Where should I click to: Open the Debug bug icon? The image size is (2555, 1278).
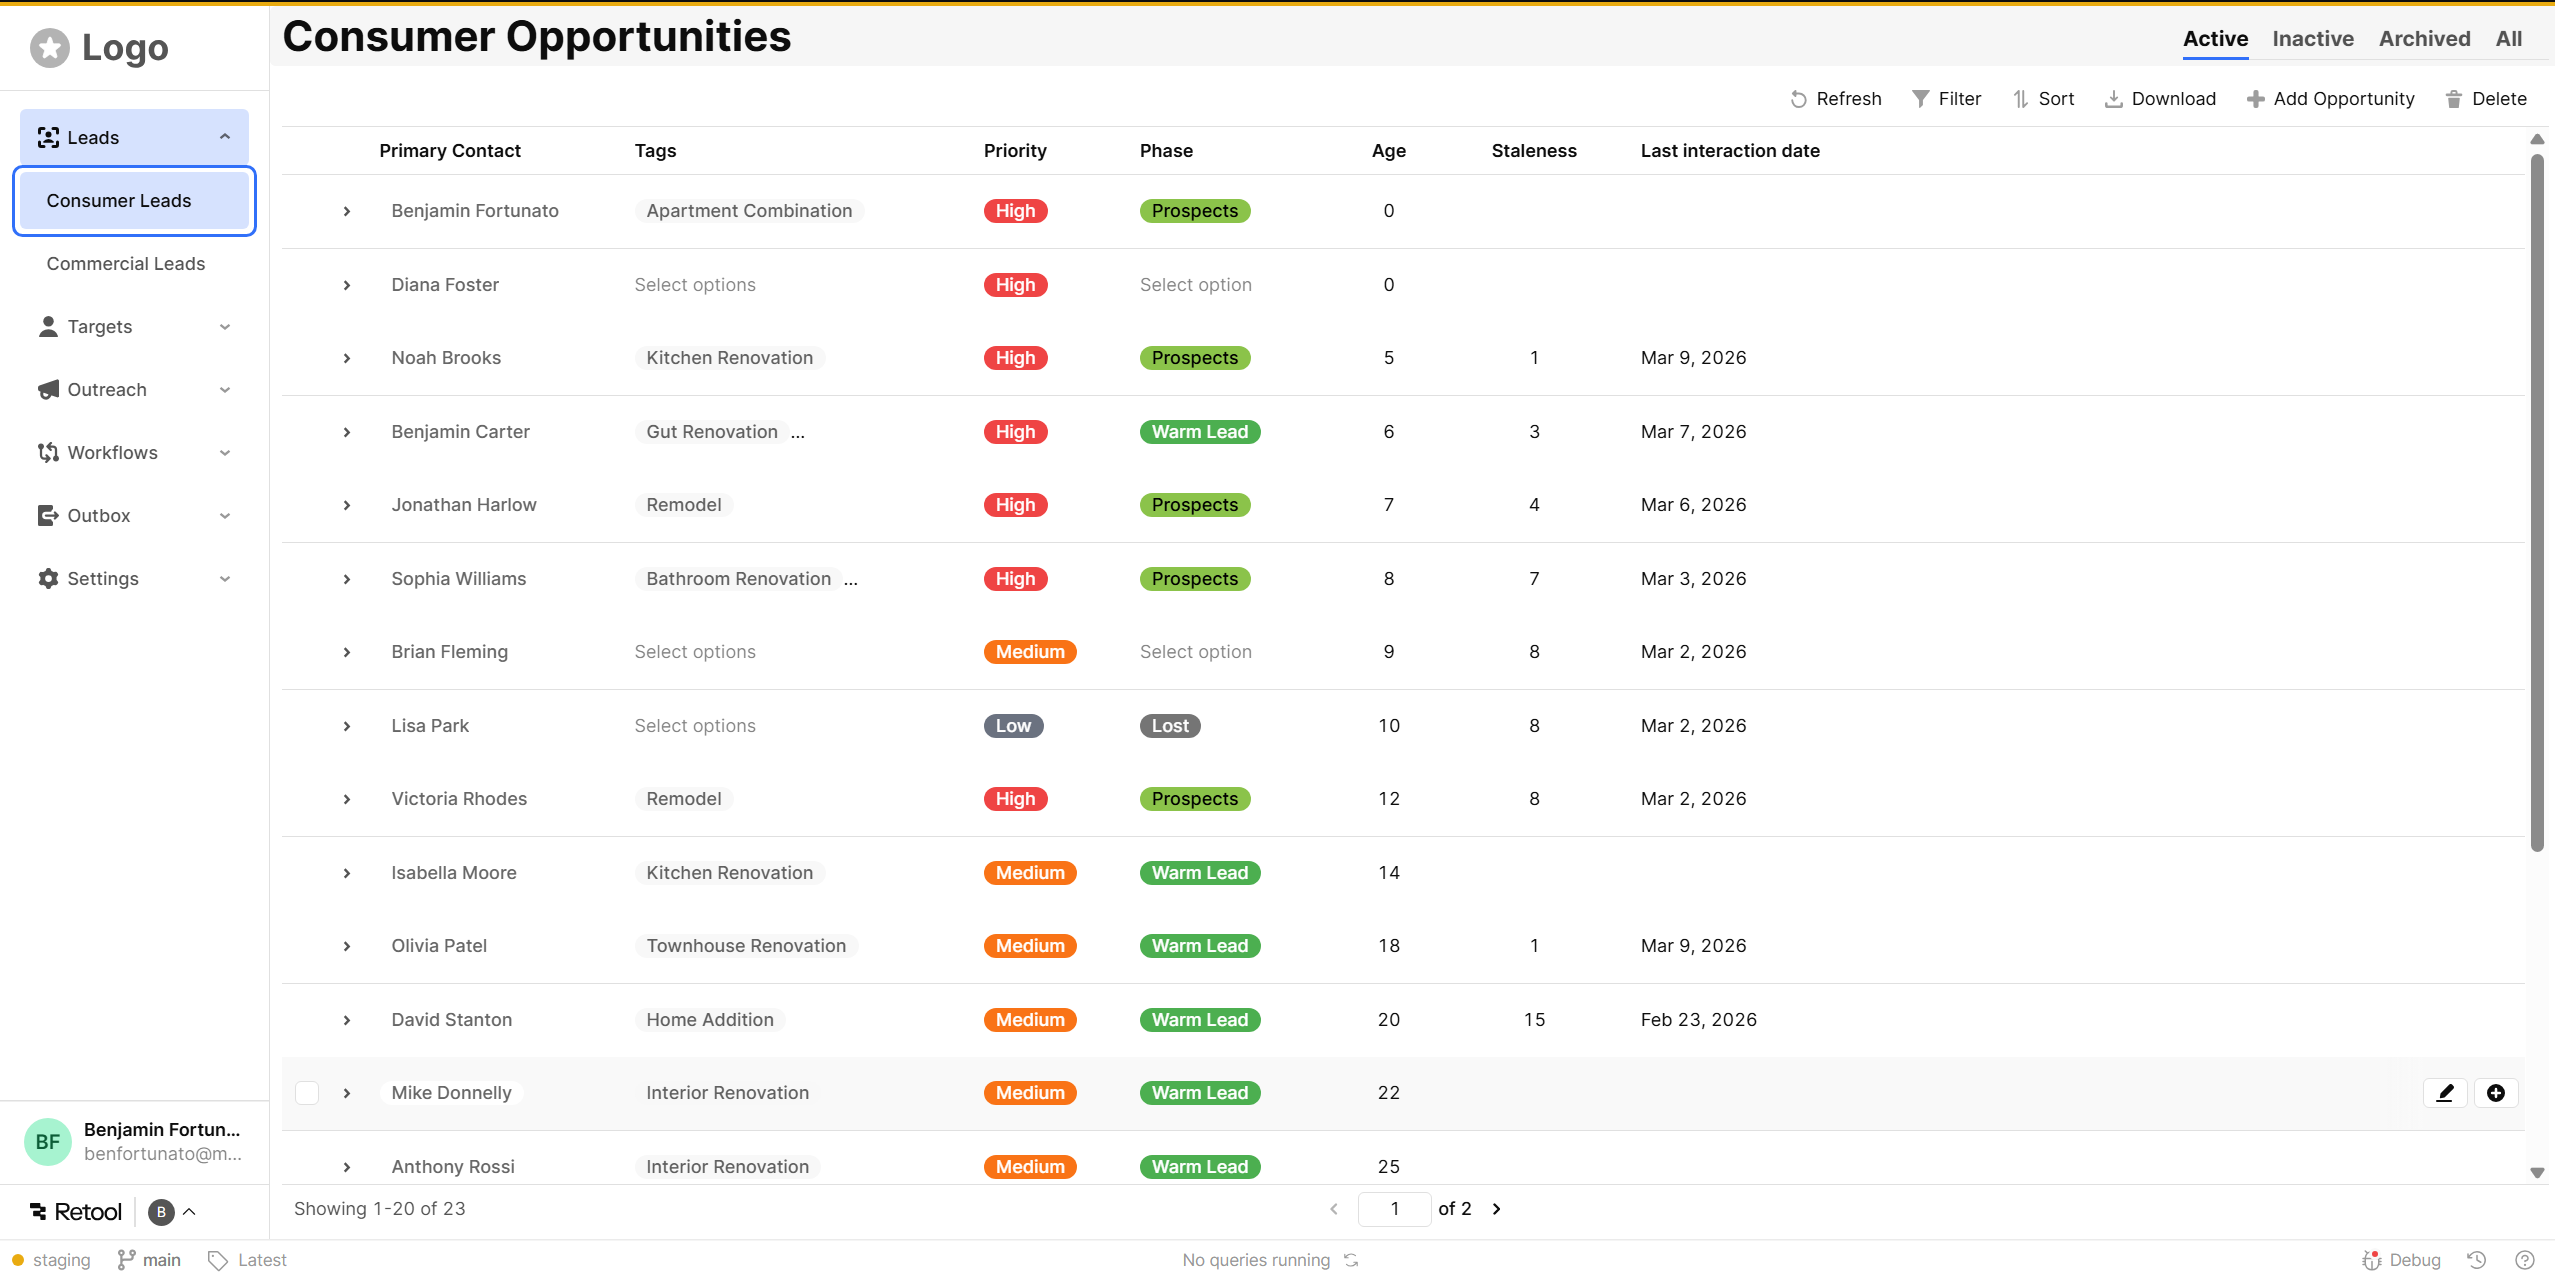tap(2371, 1260)
